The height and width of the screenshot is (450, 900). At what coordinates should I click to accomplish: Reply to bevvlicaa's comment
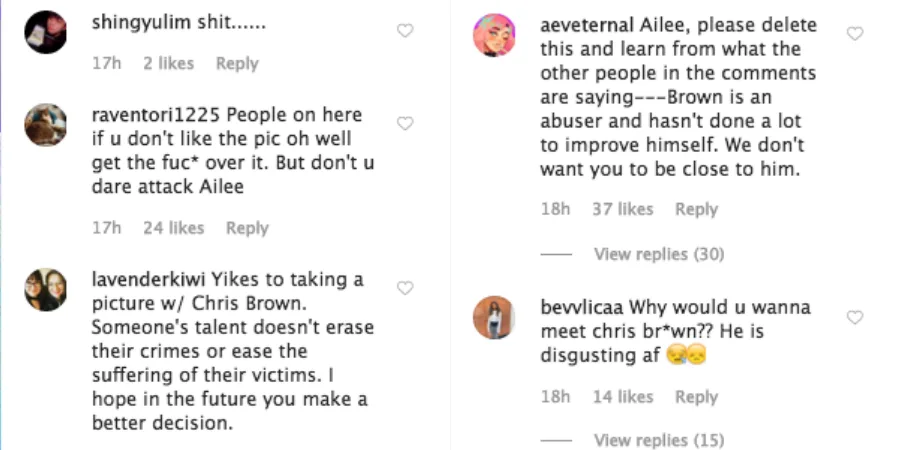pyautogui.click(x=696, y=397)
